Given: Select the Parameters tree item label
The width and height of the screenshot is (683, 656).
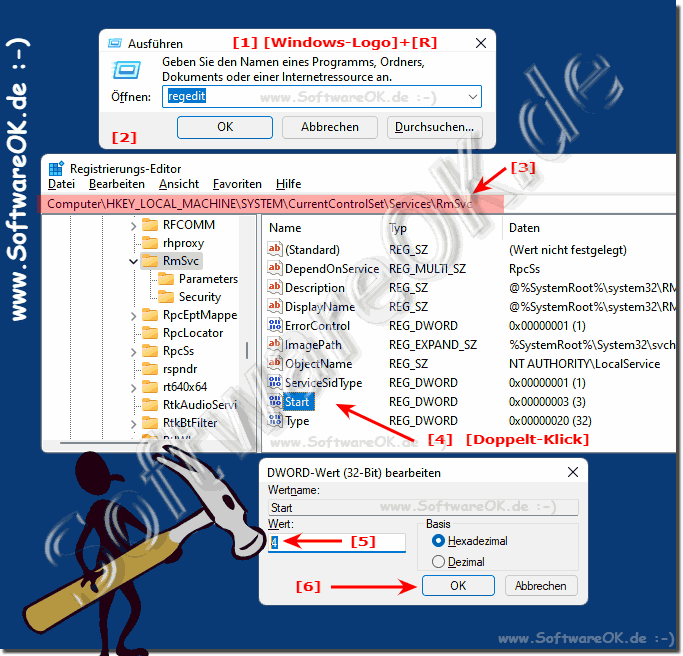Looking at the screenshot, I should click(x=208, y=279).
